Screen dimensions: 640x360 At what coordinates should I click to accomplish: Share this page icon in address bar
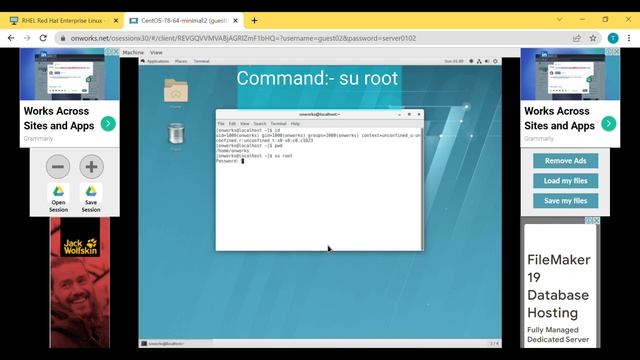click(x=577, y=38)
